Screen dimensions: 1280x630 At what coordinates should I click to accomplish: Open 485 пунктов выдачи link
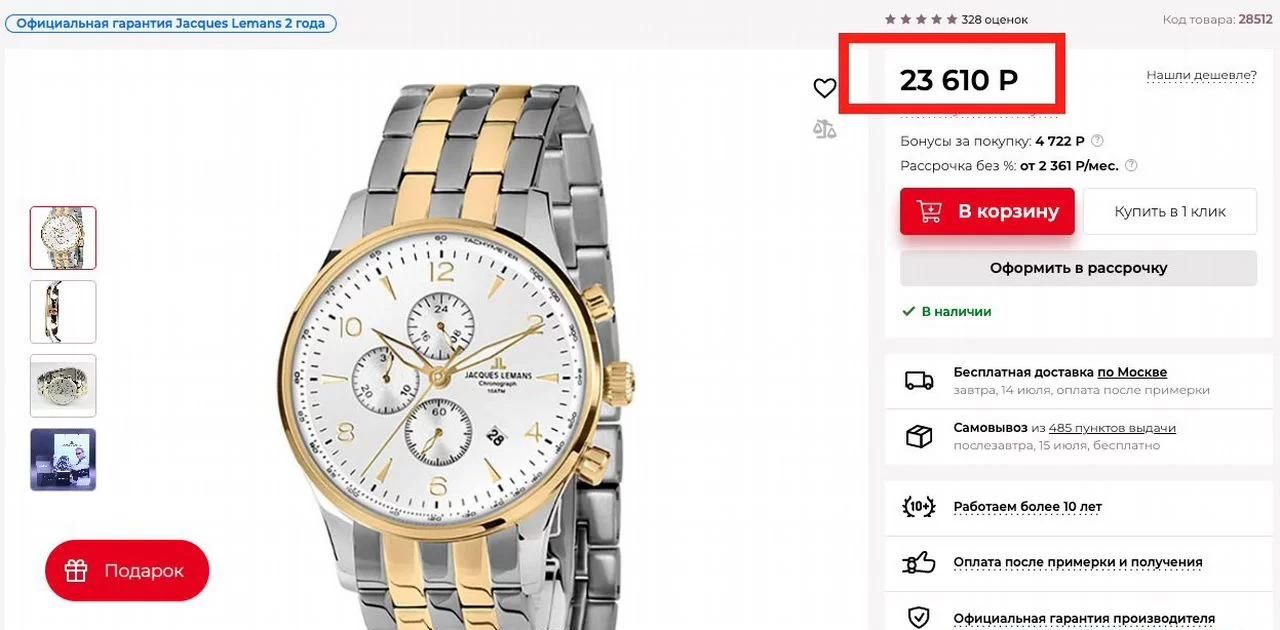click(1112, 428)
